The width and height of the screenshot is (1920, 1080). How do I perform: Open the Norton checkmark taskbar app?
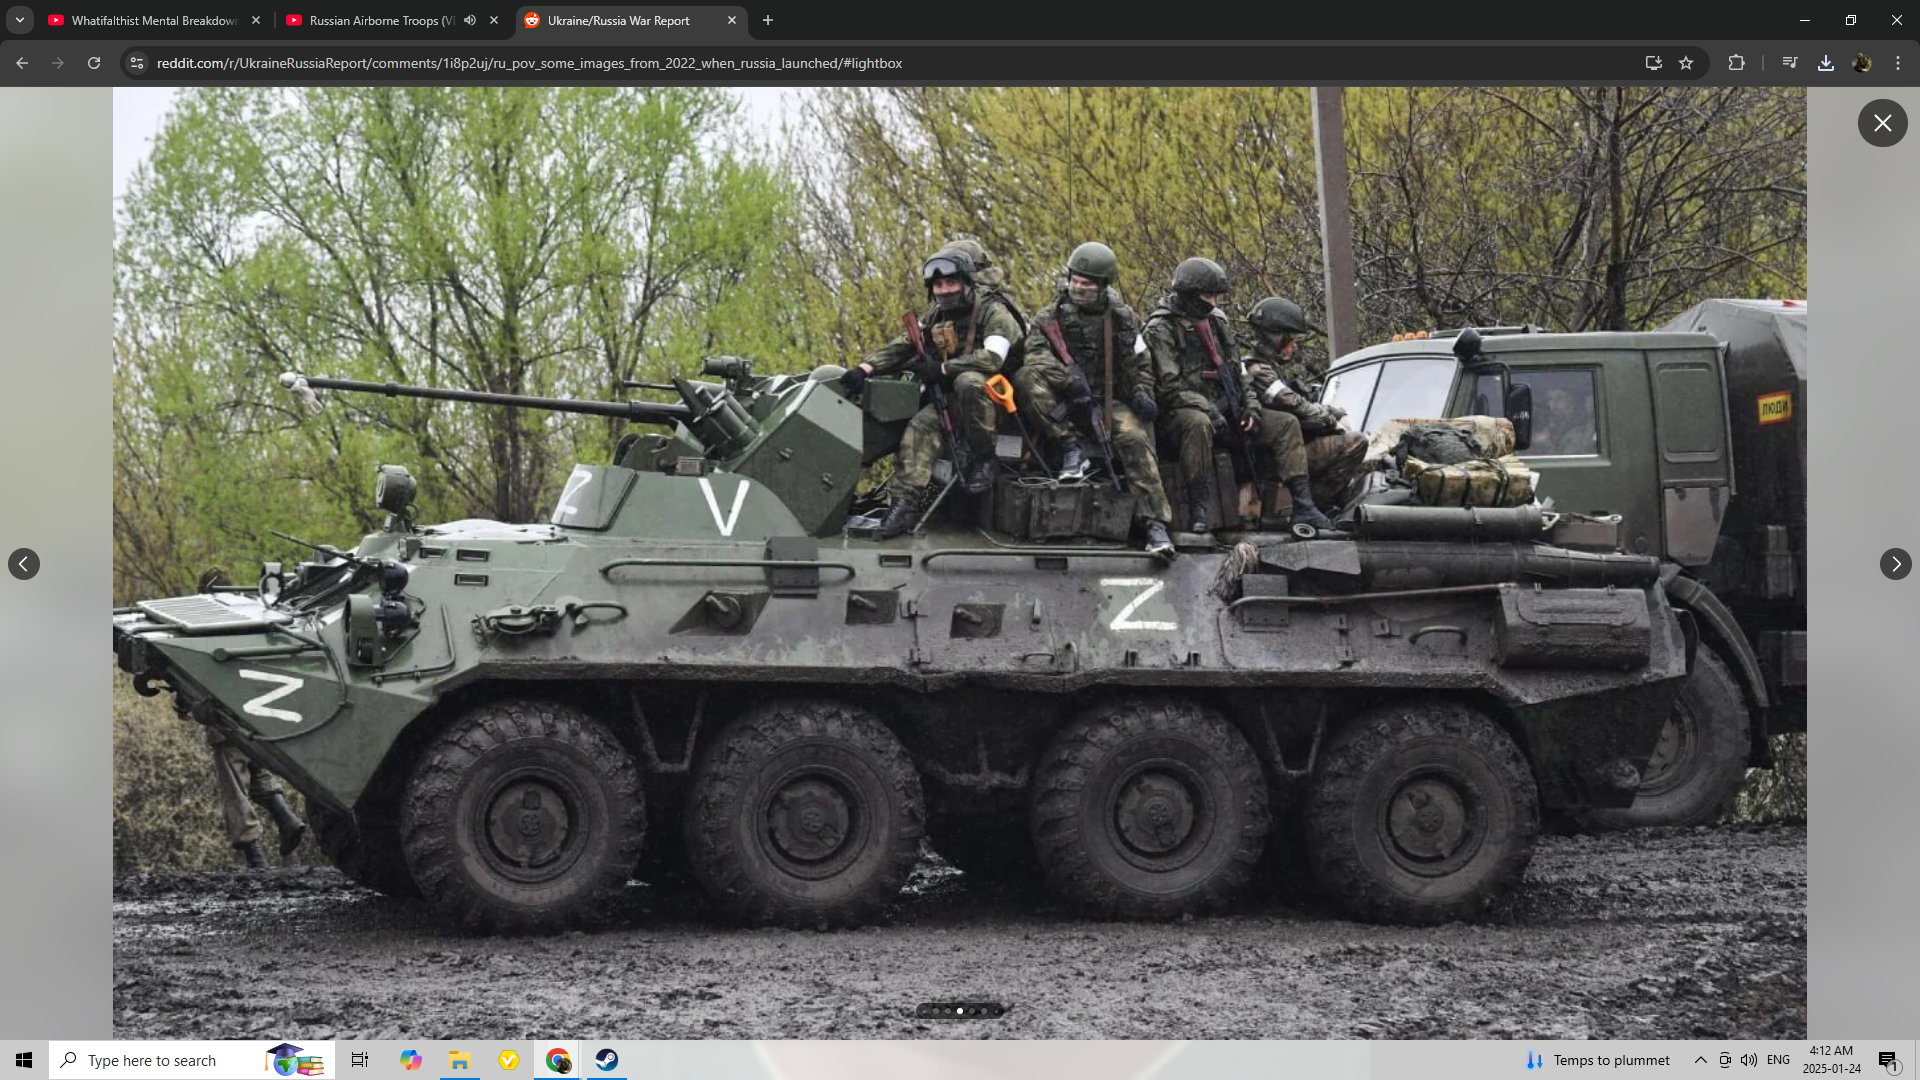[x=509, y=1060]
